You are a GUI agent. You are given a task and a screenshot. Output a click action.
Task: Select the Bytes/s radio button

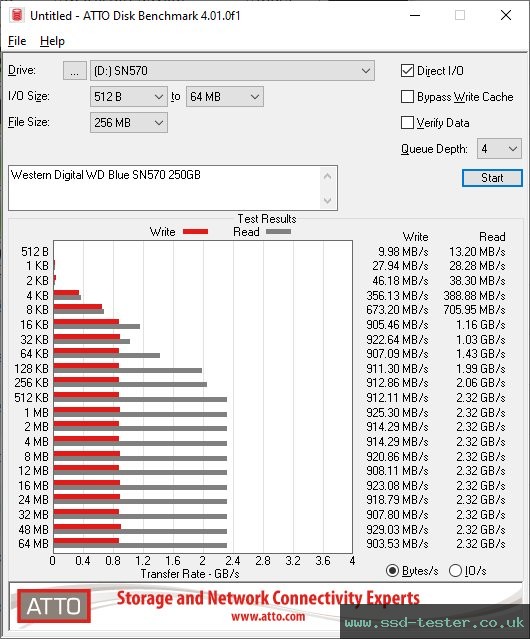(392, 571)
